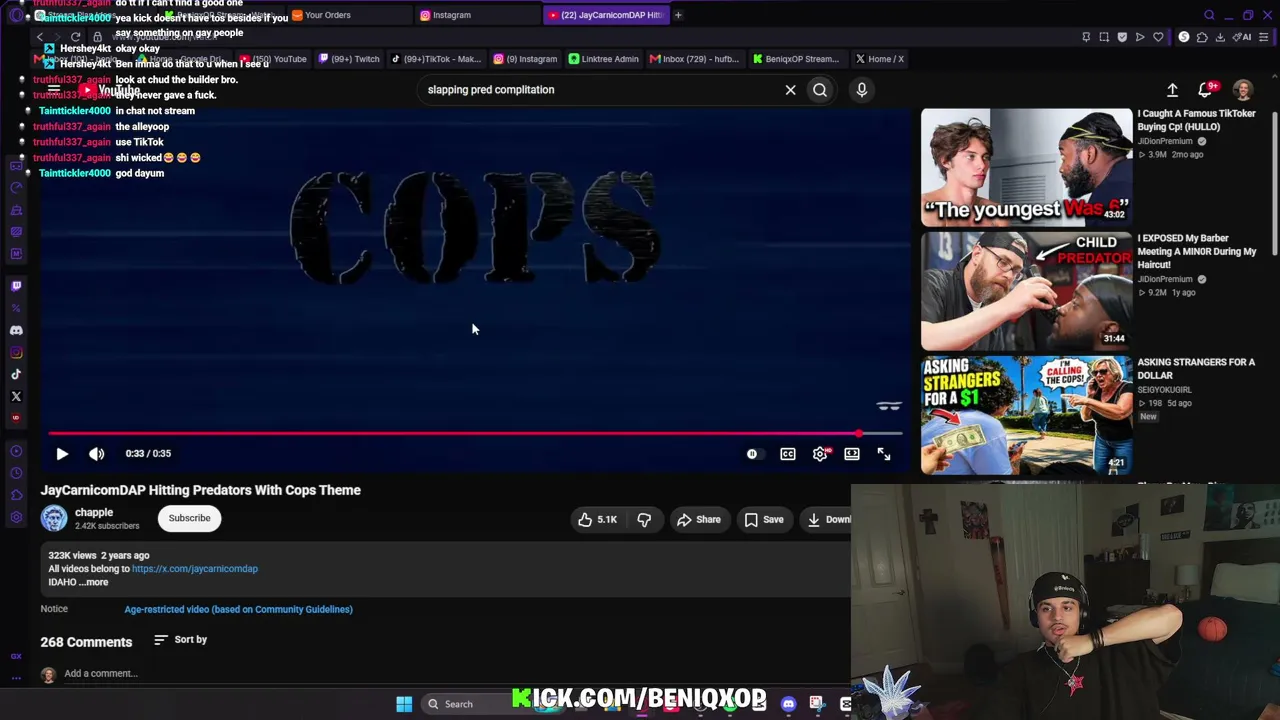Viewport: 1280px width, 720px height.
Task: Open Asking Strangers For A Dollar thumbnail
Action: coord(1027,415)
